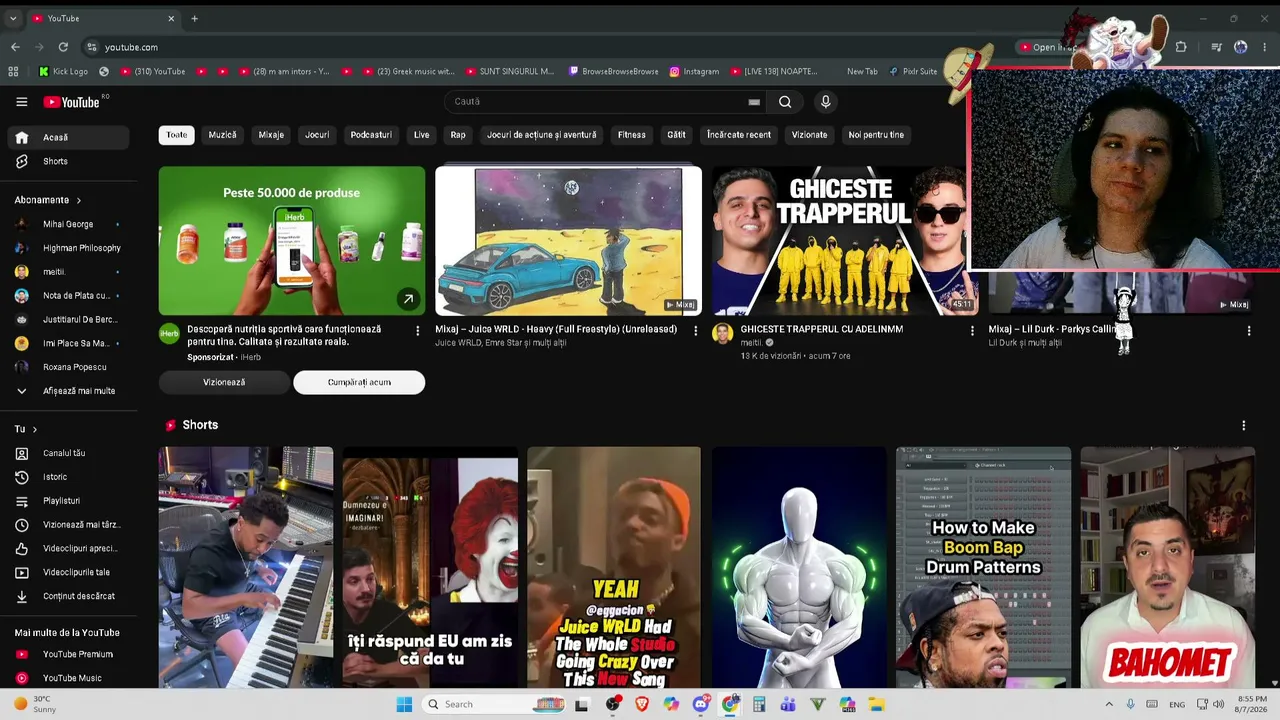Open YouTube Music from sidebar
Image resolution: width=1280 pixels, height=720 pixels.
click(68, 678)
